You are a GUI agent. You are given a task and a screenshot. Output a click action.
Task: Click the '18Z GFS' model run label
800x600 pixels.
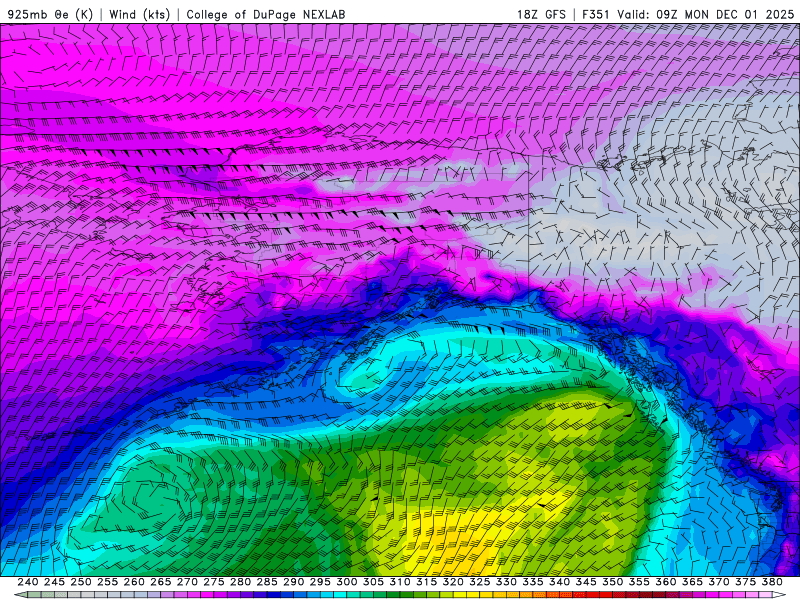tap(541, 14)
